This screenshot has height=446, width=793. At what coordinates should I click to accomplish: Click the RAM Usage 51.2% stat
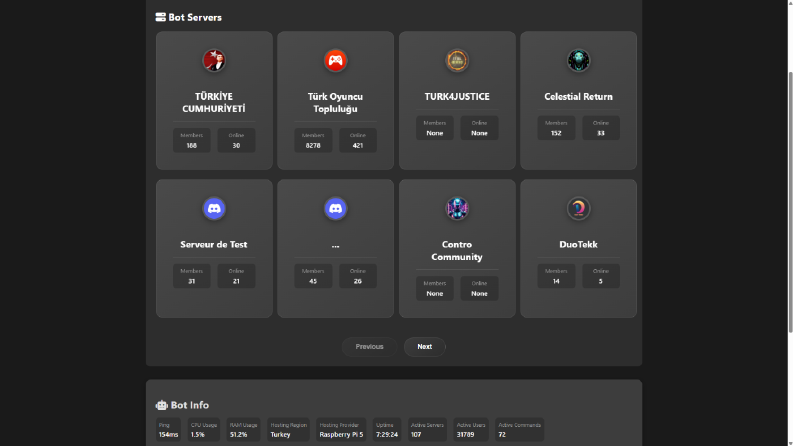(x=243, y=430)
